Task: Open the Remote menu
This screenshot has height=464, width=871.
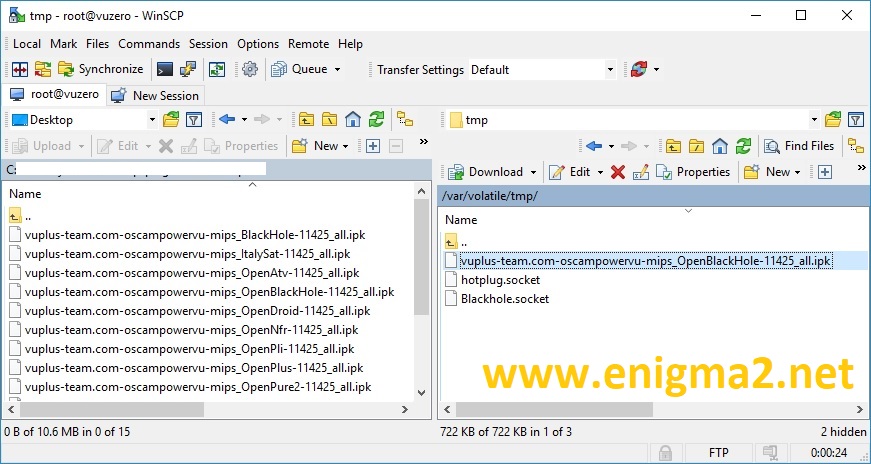Action: (x=308, y=44)
